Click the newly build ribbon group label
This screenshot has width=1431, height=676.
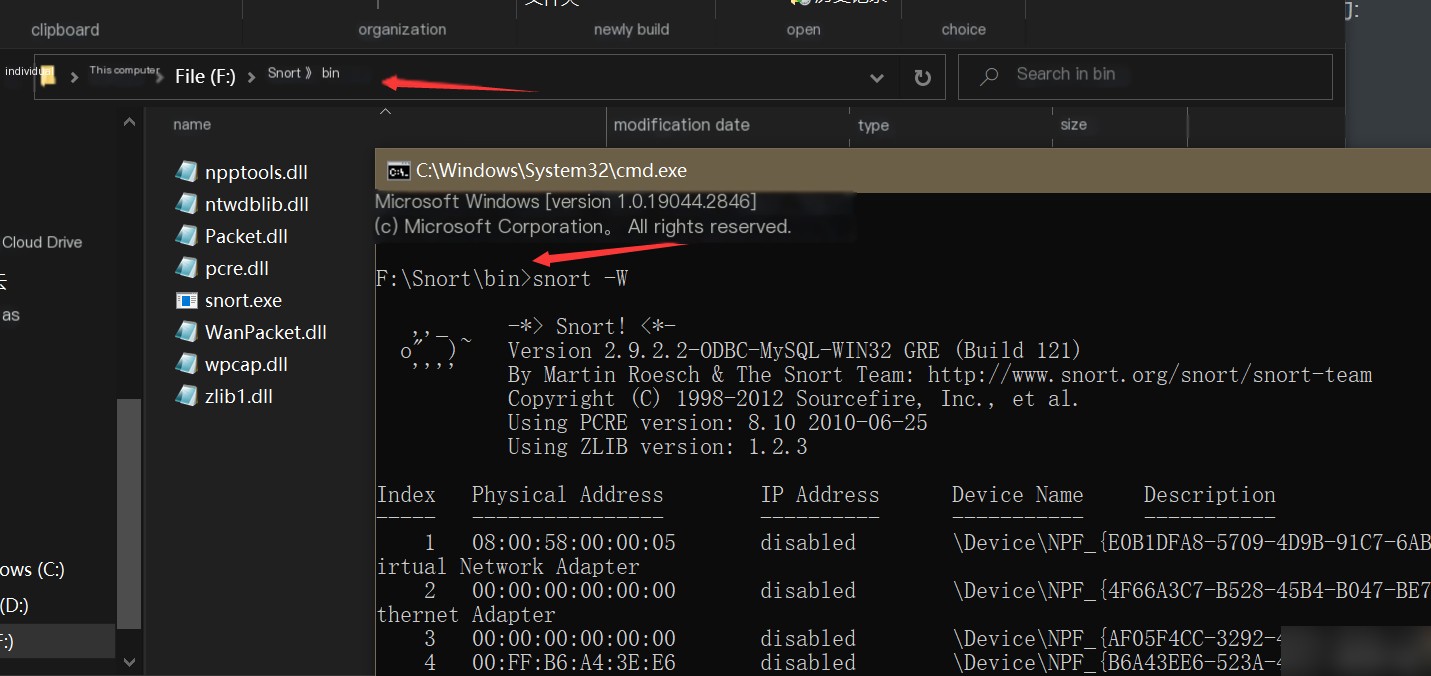(x=631, y=30)
